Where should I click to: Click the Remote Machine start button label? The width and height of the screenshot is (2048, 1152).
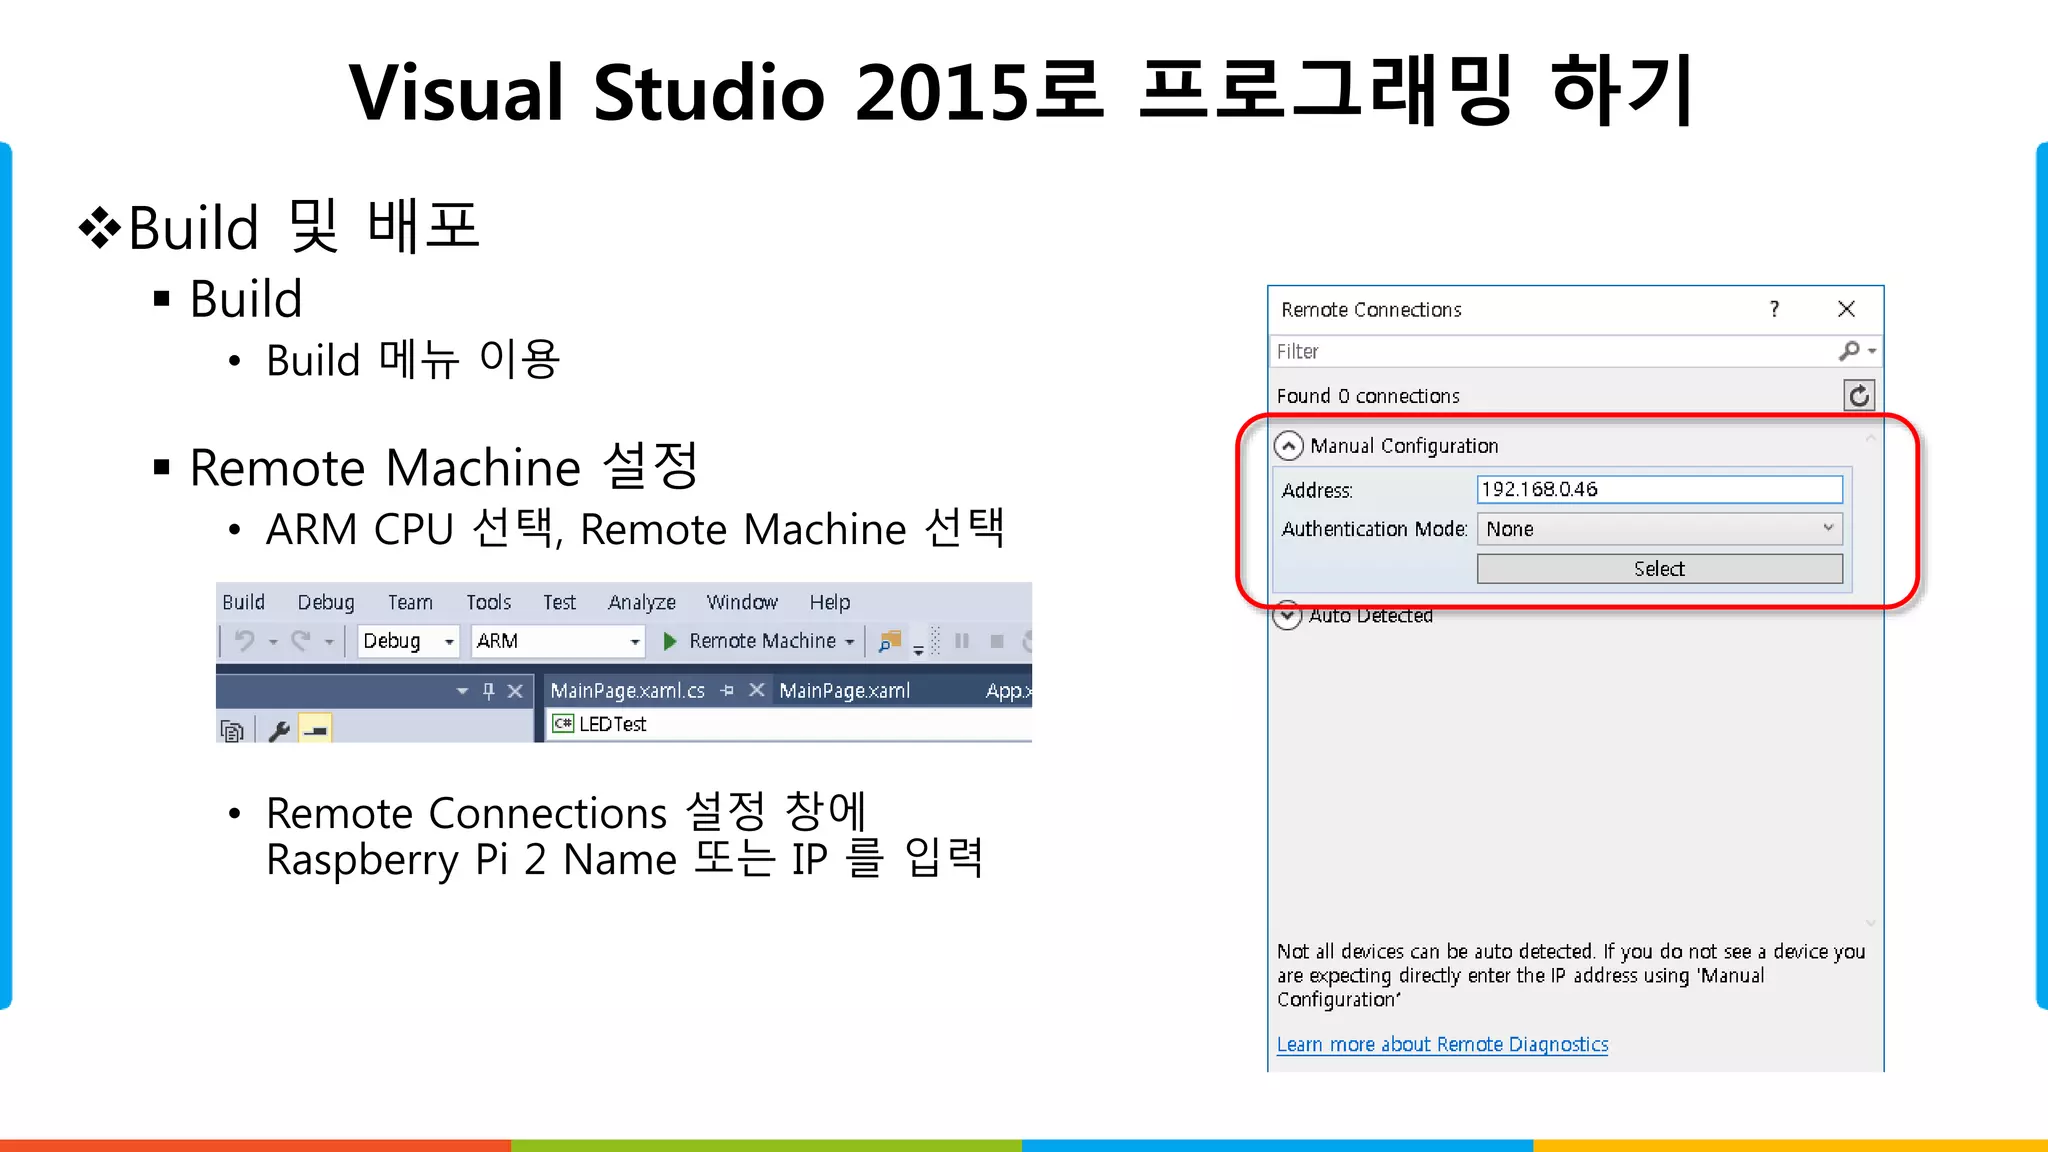click(x=763, y=641)
